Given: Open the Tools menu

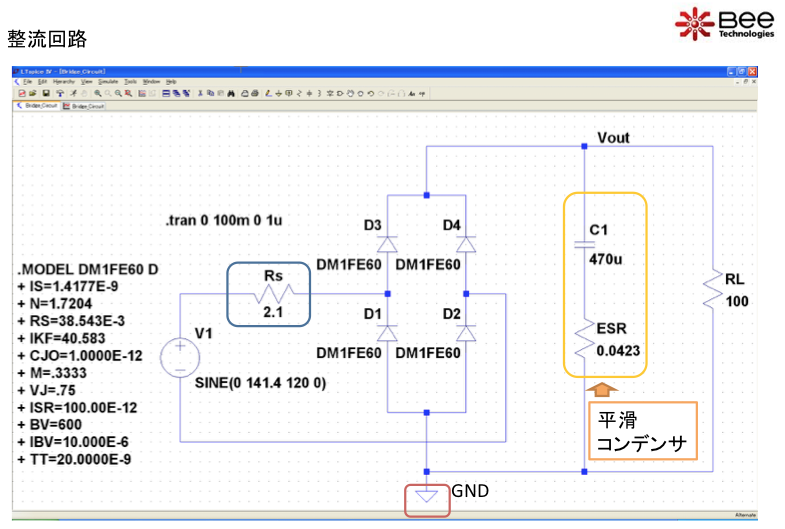Looking at the screenshot, I should click(x=130, y=81).
